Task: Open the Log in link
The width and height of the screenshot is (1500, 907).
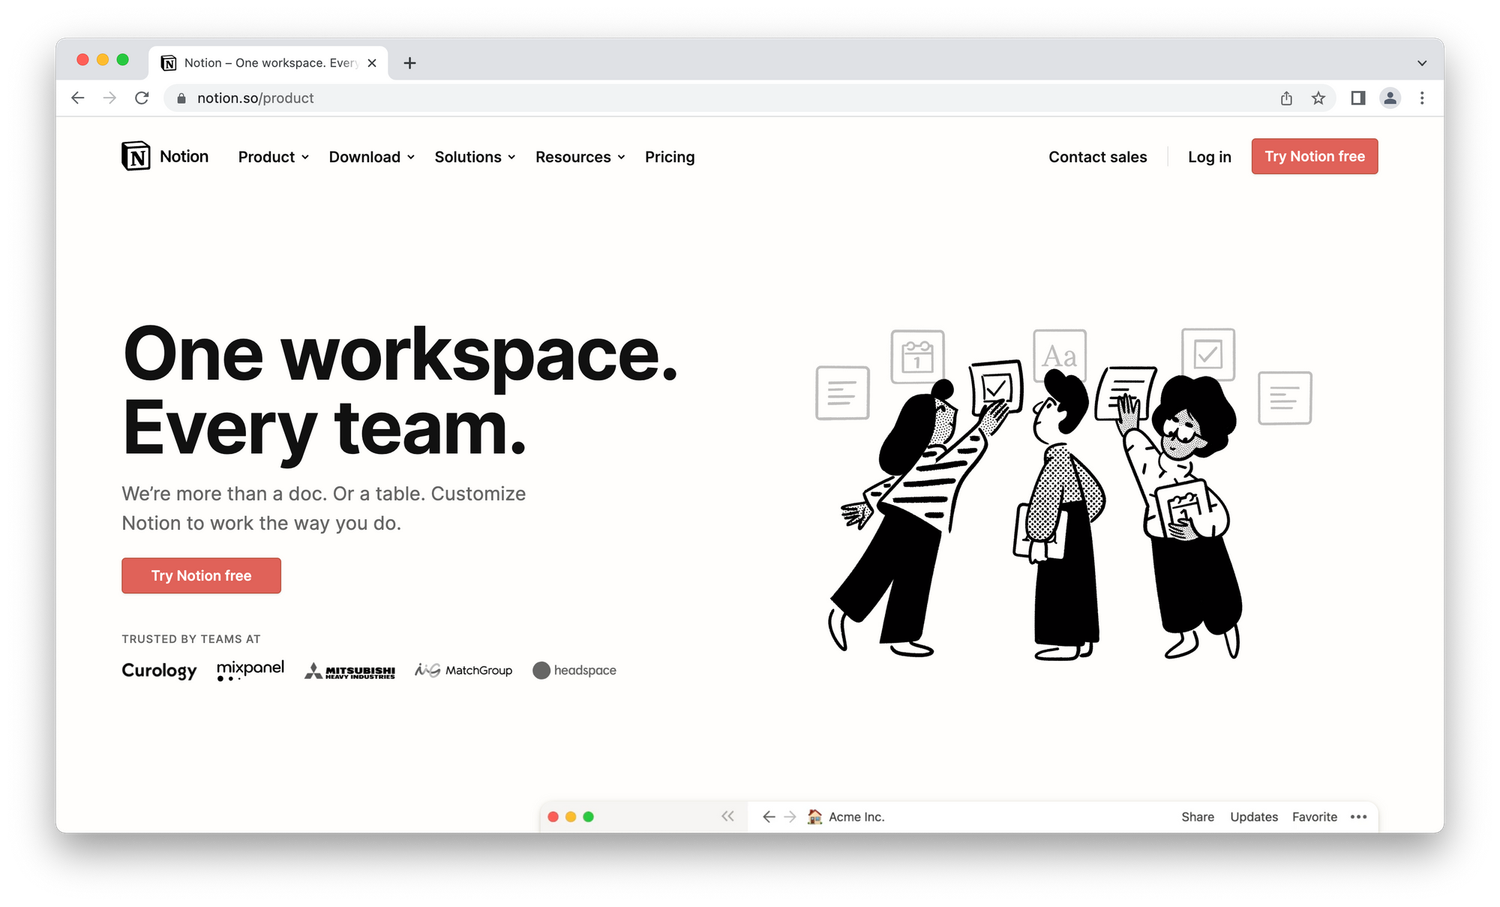Action: pos(1209,157)
